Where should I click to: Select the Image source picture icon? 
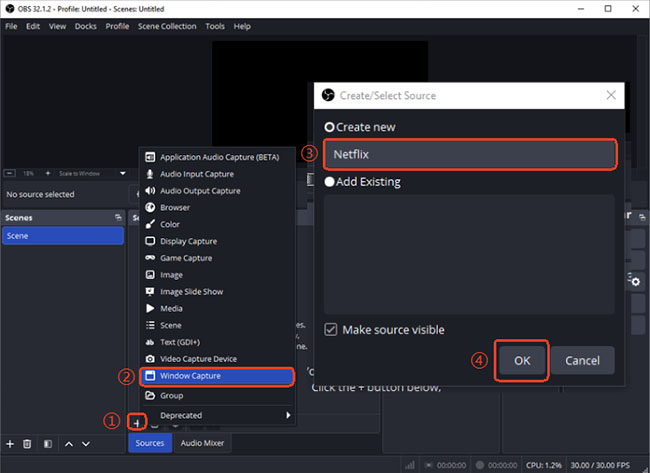click(x=150, y=274)
